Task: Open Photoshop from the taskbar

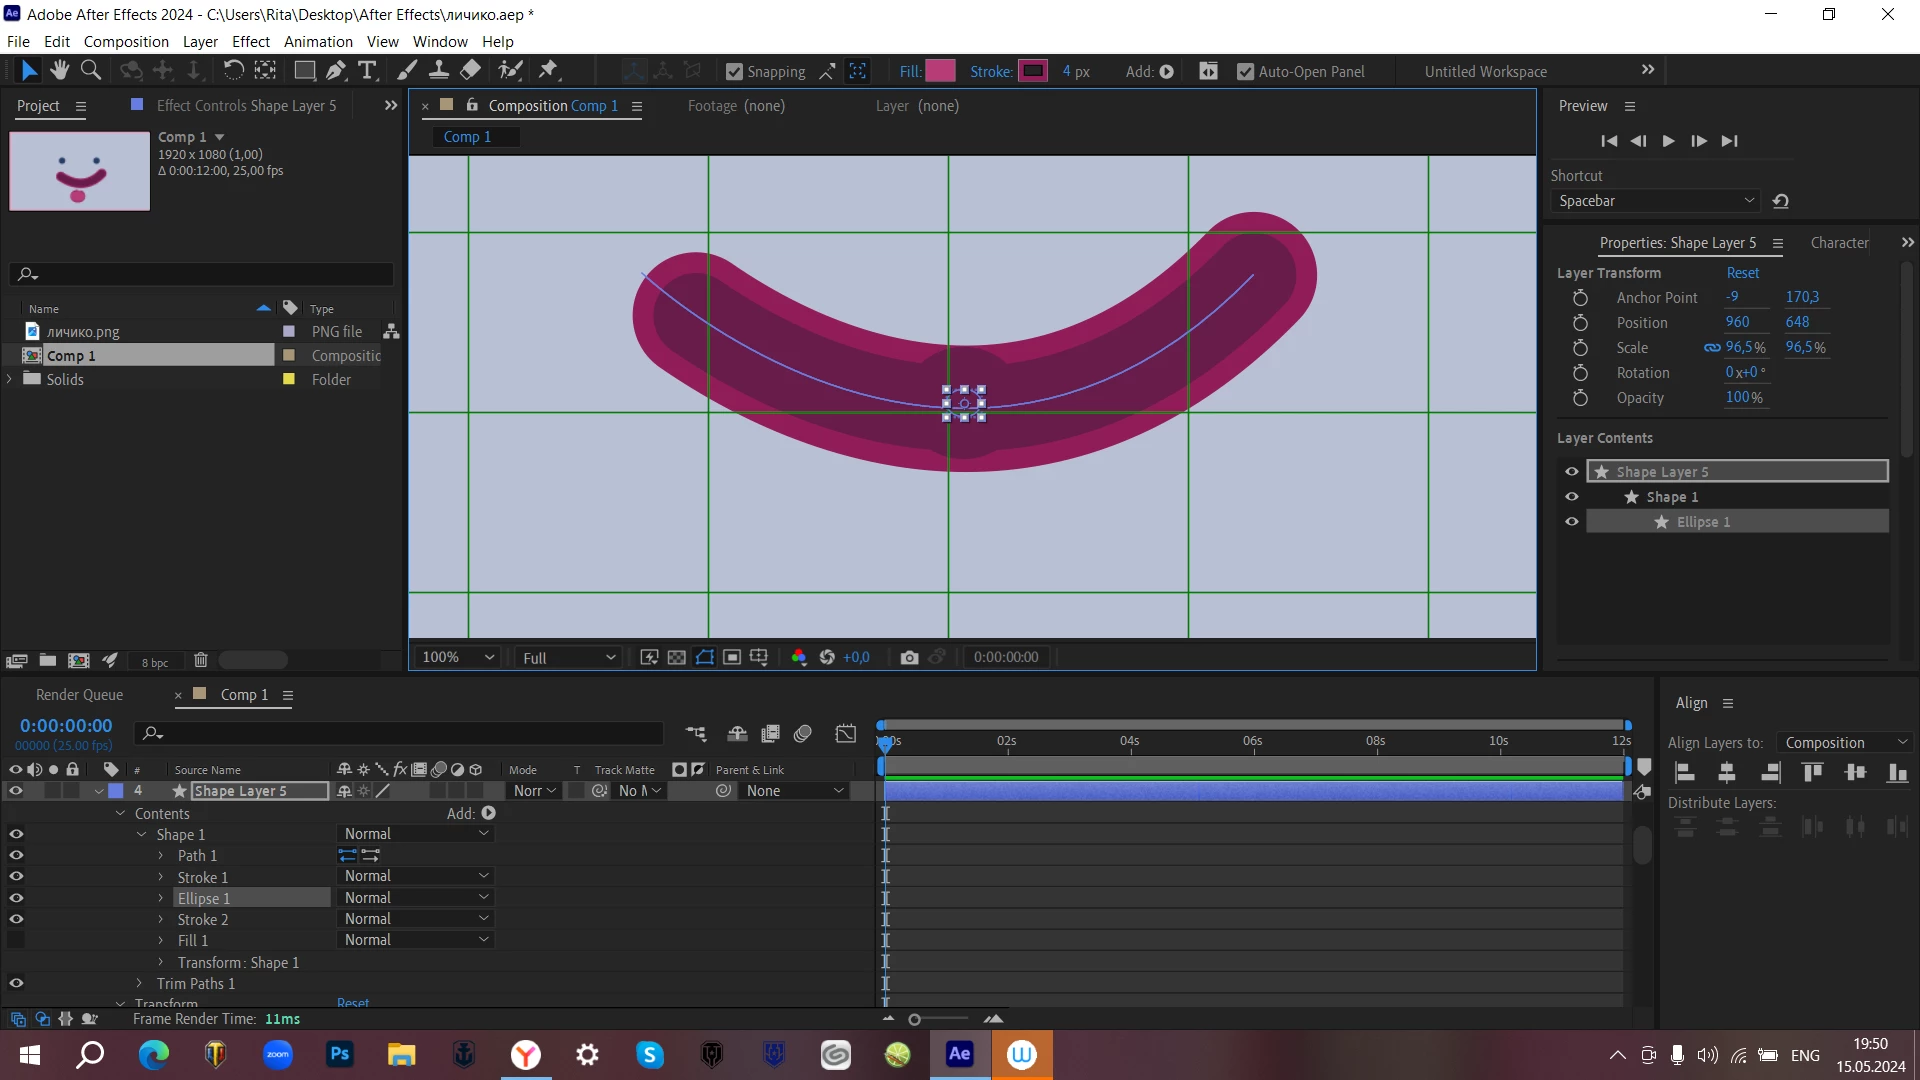Action: click(340, 1054)
